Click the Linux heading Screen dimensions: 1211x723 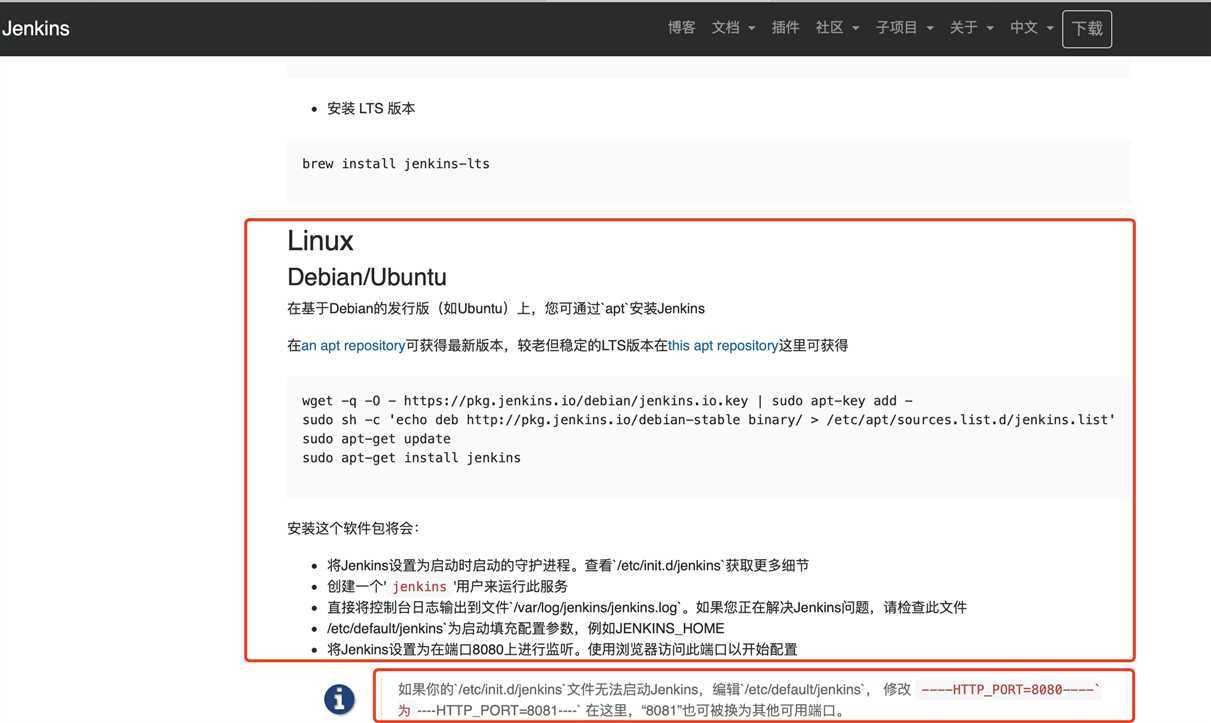pos(320,241)
